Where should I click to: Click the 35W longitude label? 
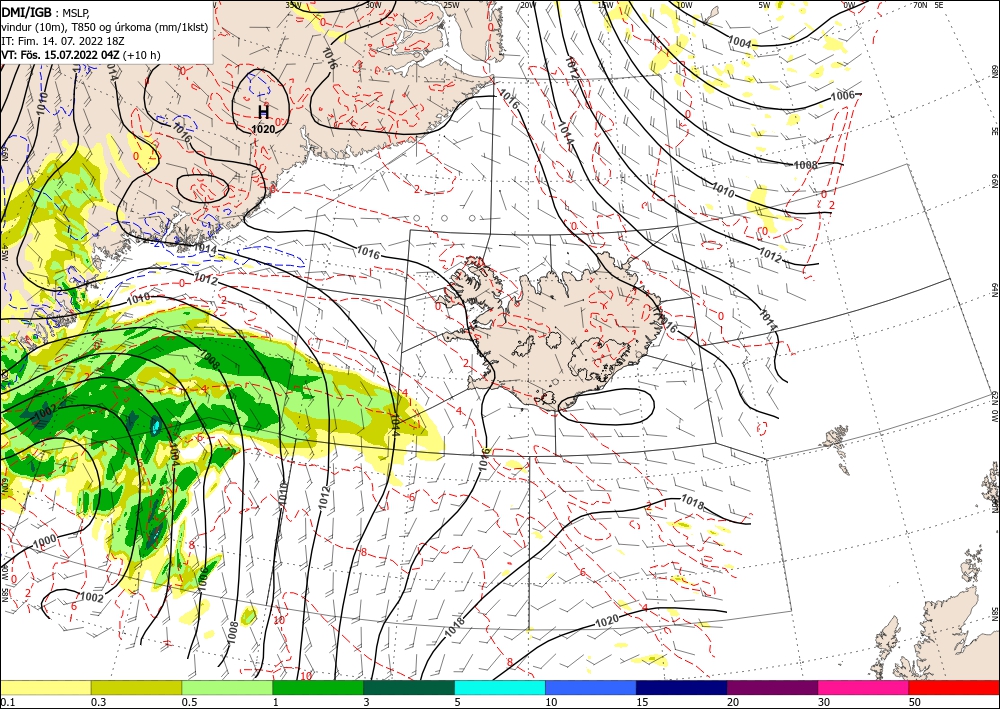coord(293,5)
